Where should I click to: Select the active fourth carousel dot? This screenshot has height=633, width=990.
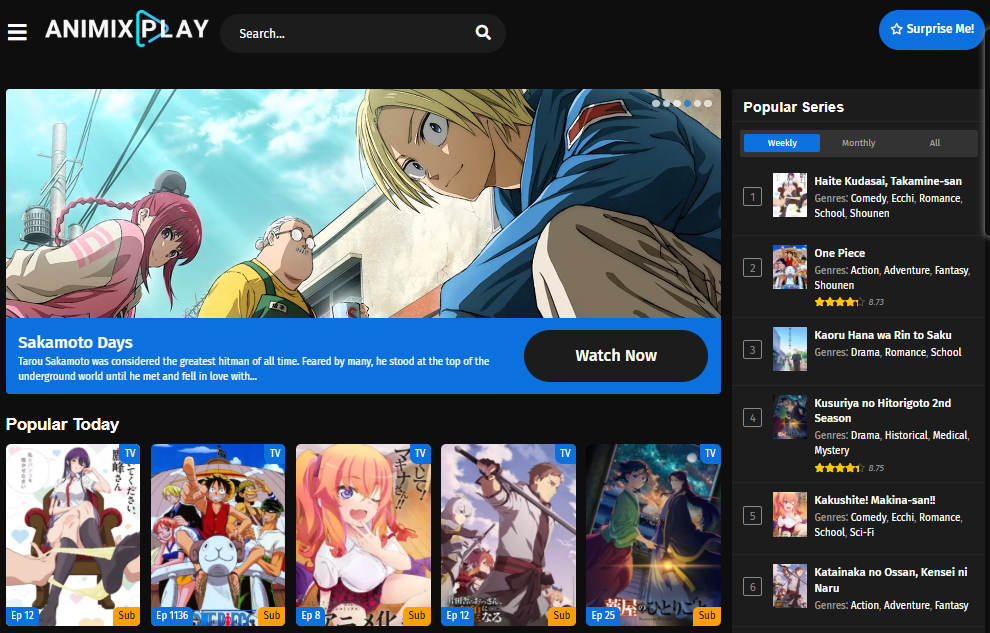tap(688, 104)
